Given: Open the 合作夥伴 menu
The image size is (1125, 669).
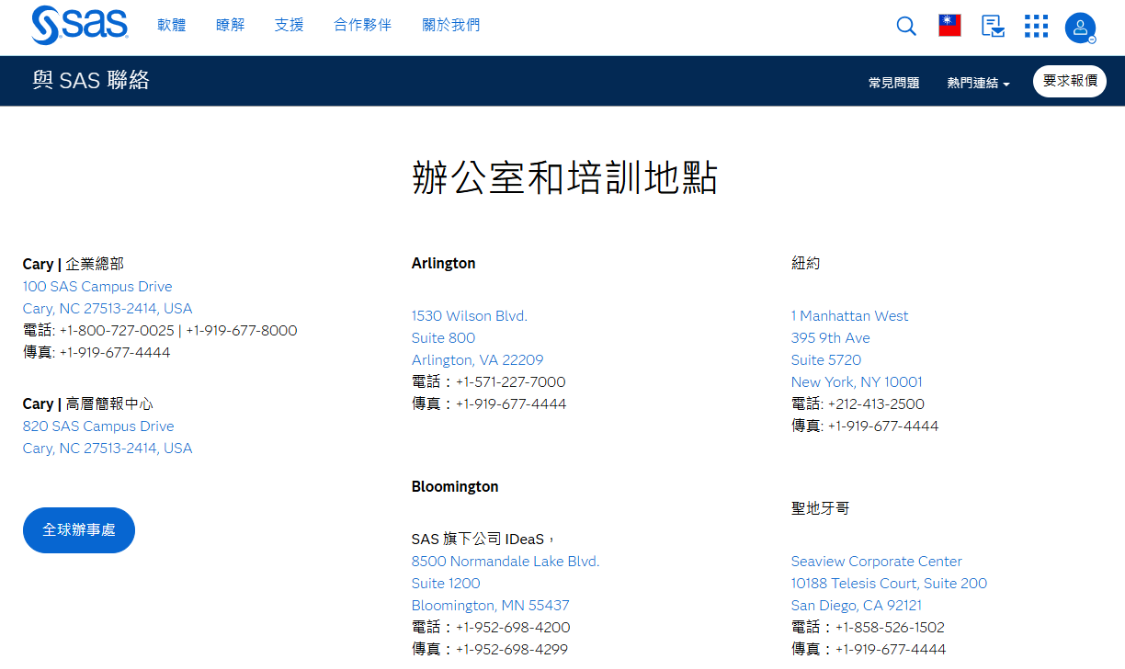Looking at the screenshot, I should tap(362, 25).
